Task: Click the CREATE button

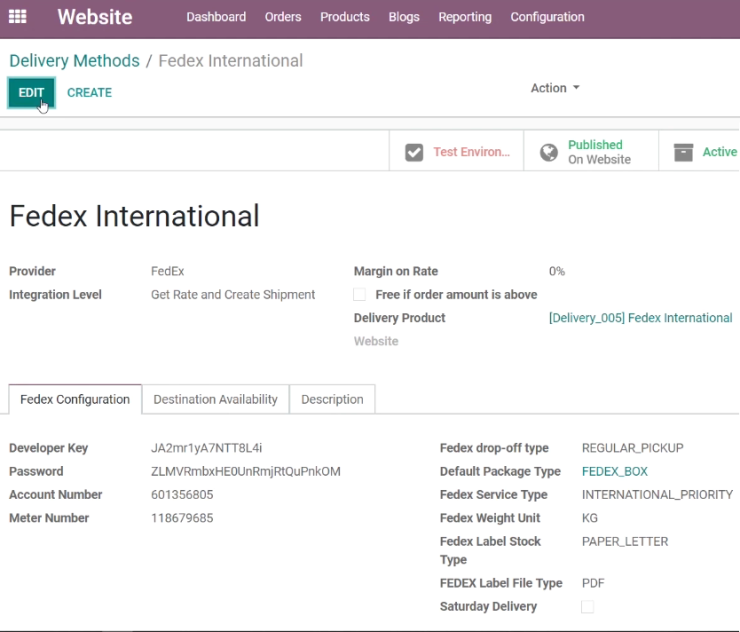Action: 89,93
